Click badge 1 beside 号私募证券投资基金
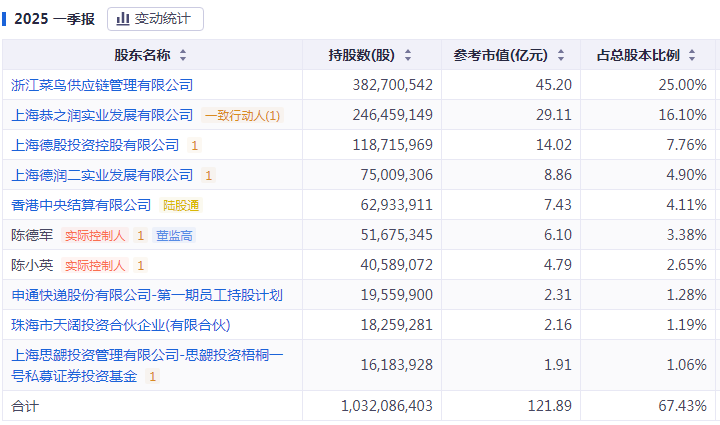 152,377
